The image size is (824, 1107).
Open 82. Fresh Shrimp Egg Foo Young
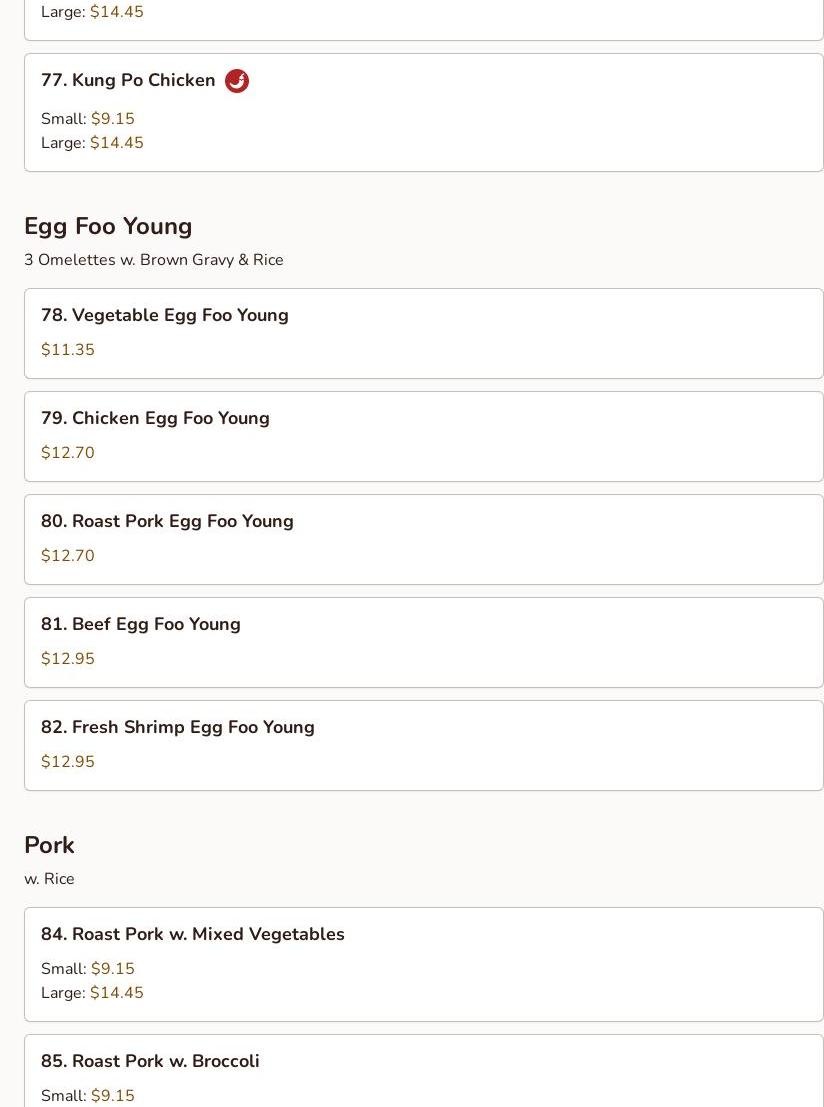[x=178, y=728]
